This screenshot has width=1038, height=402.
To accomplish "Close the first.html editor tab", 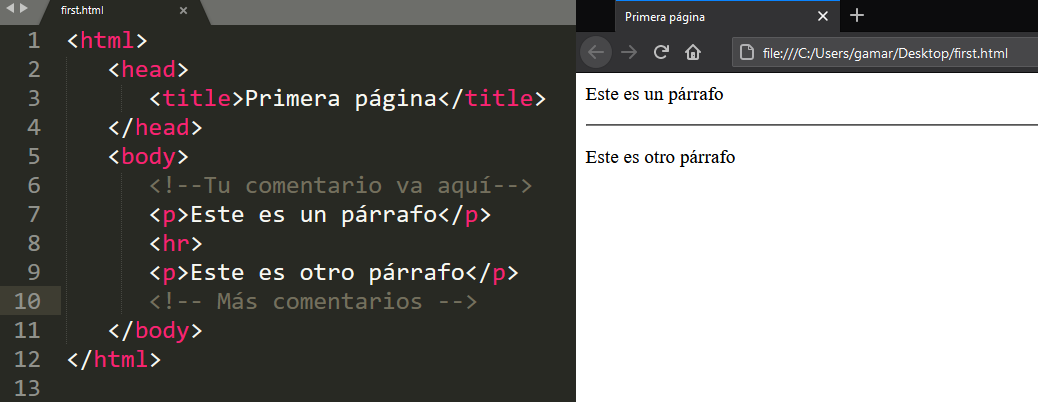I will tap(183, 11).
